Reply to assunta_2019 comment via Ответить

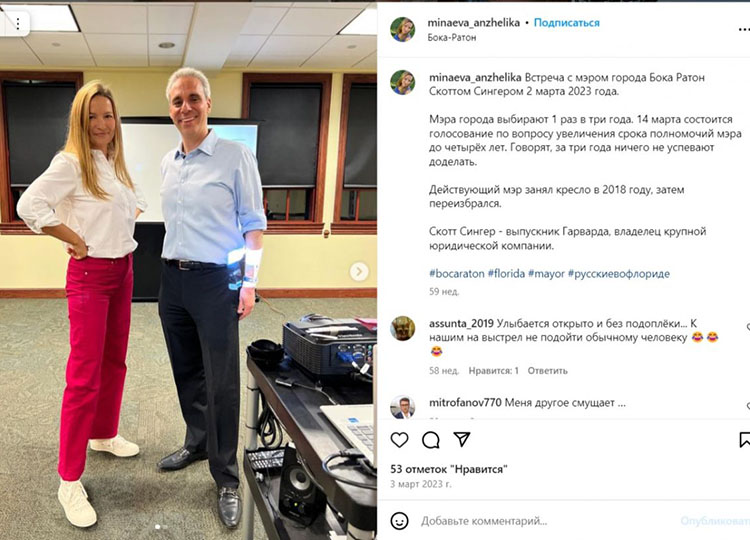[x=547, y=371]
